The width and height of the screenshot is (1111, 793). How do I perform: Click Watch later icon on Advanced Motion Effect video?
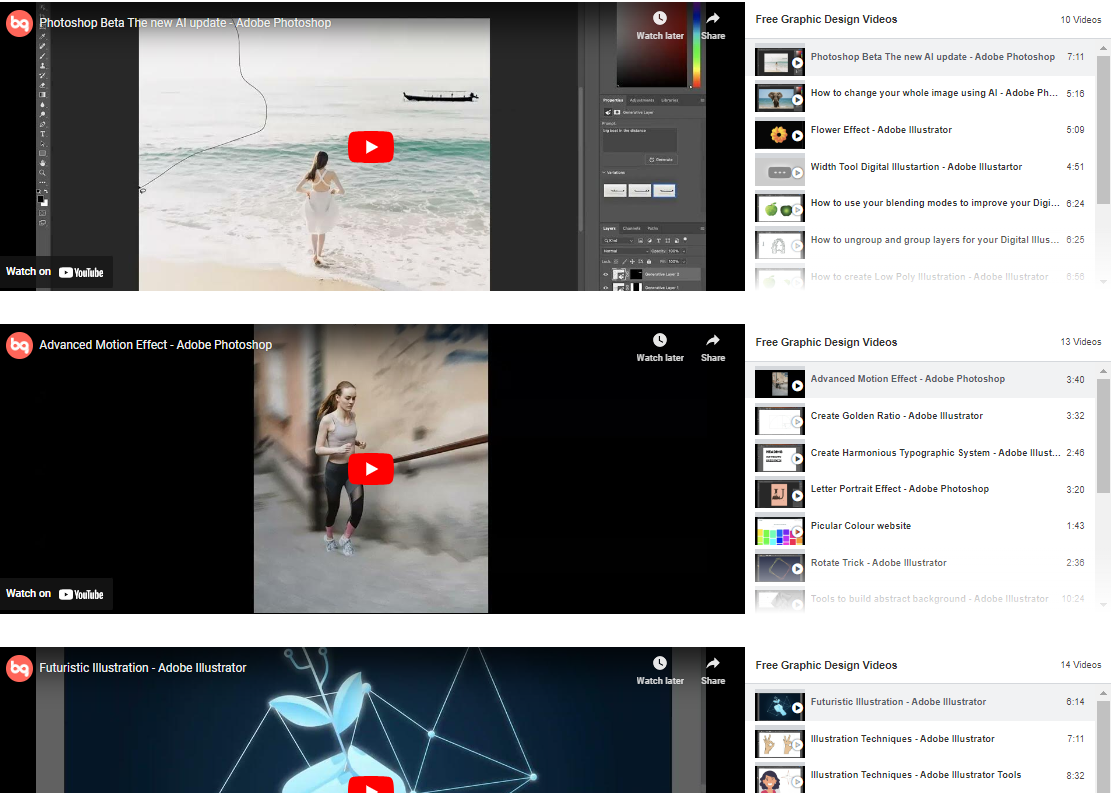pyautogui.click(x=659, y=346)
